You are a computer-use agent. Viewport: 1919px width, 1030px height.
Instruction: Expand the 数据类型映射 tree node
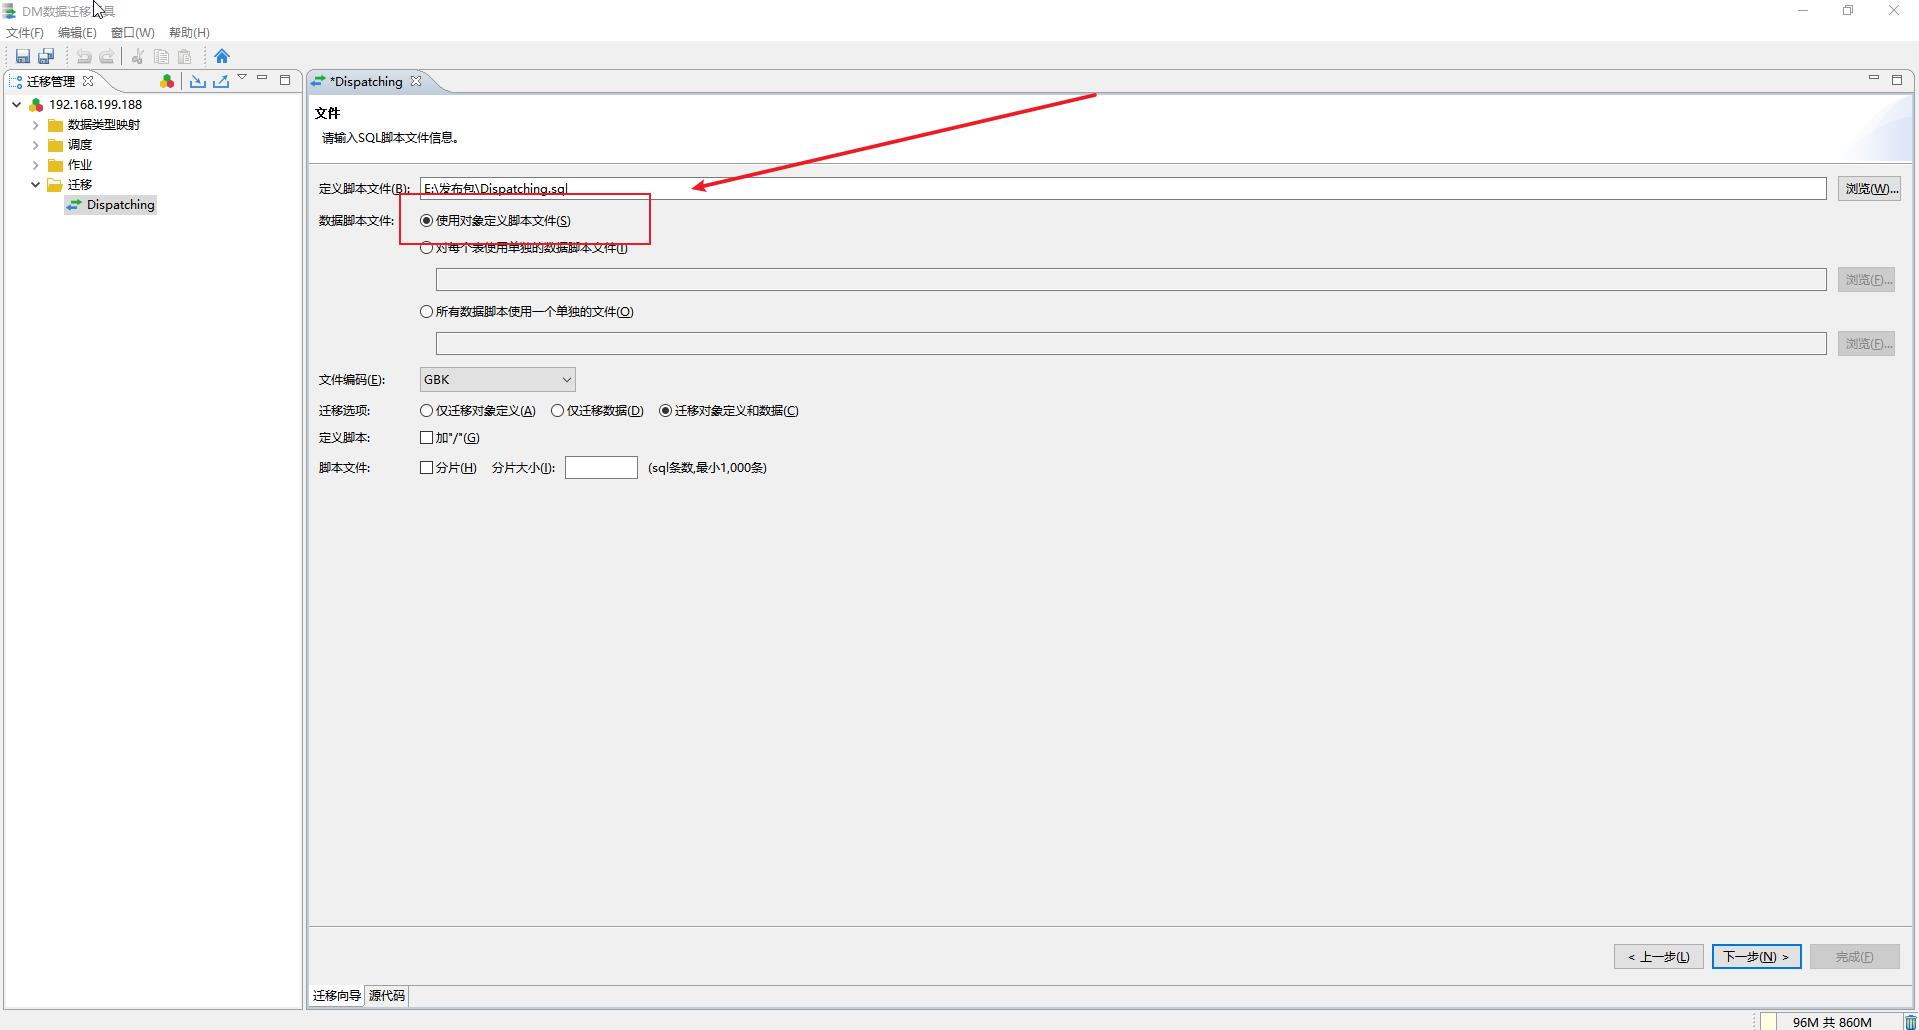pyautogui.click(x=36, y=125)
